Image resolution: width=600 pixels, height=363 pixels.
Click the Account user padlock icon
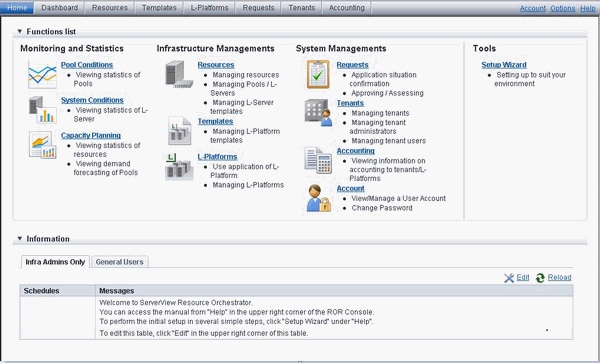pos(318,198)
